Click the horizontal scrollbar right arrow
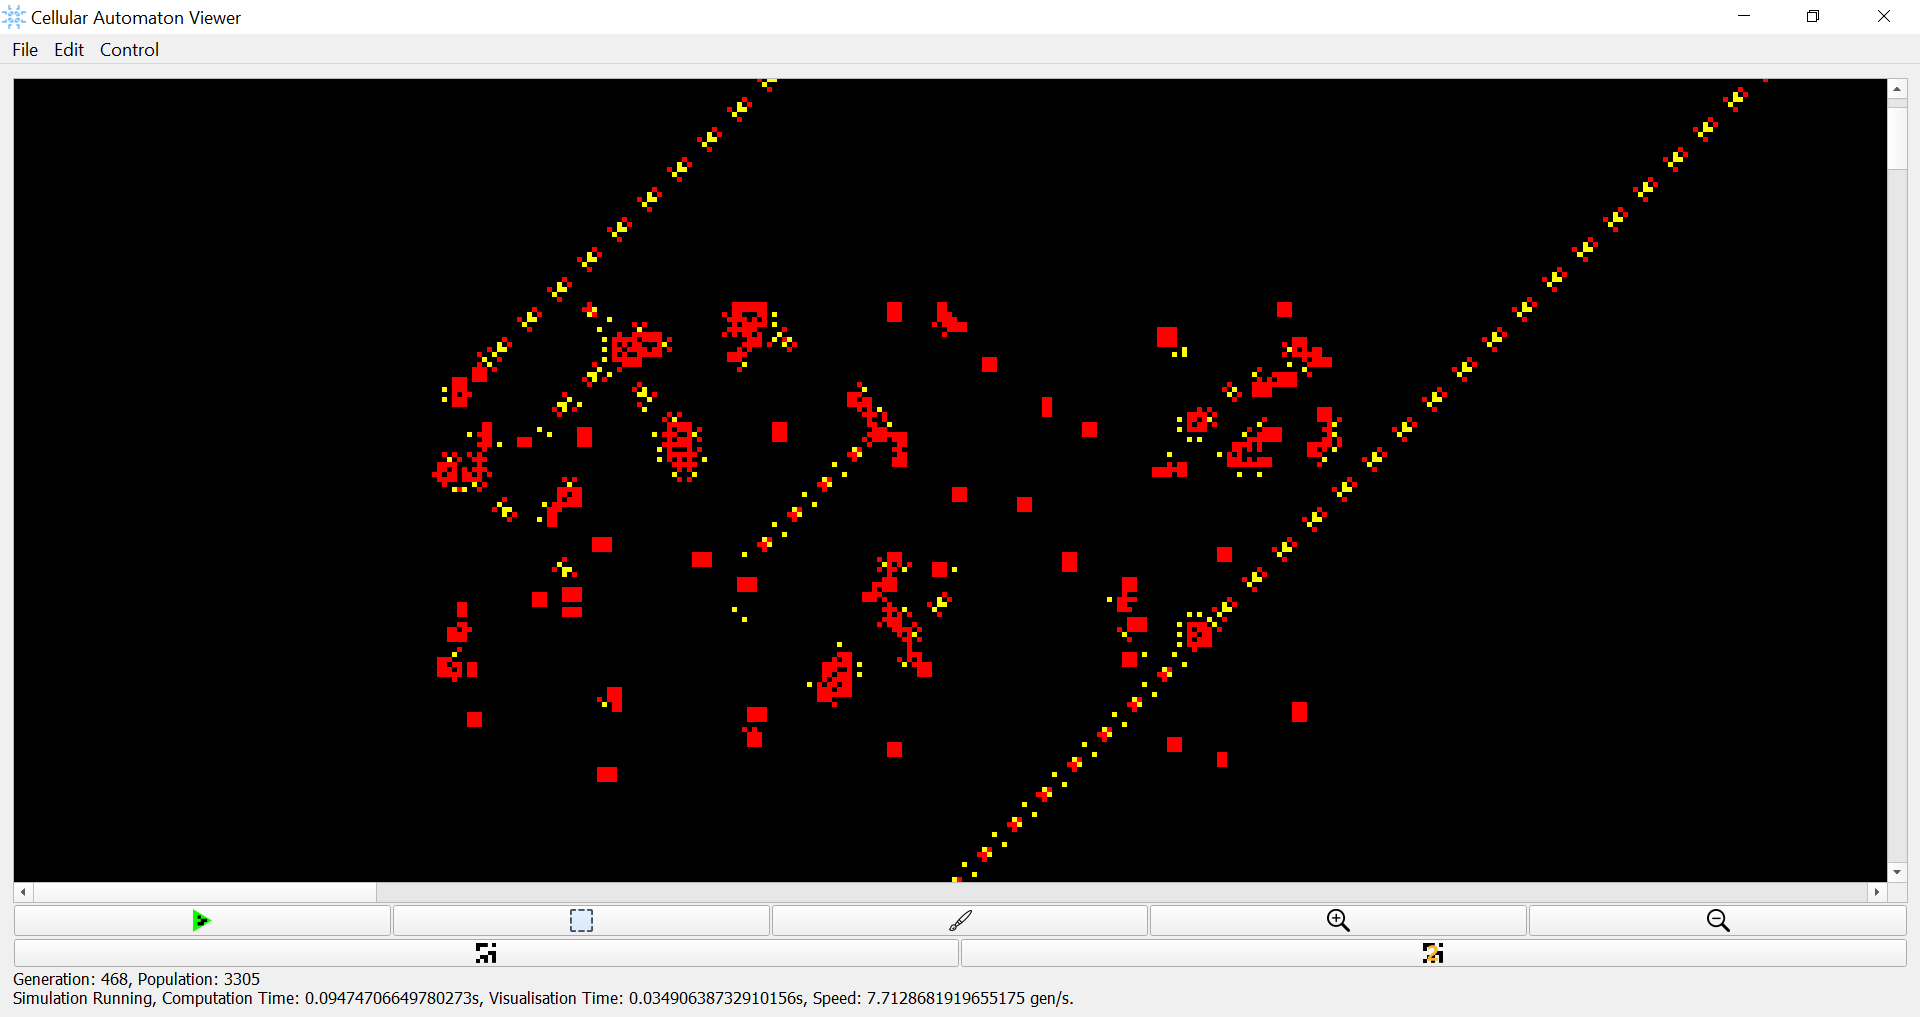This screenshot has height=1017, width=1920. 1877,891
